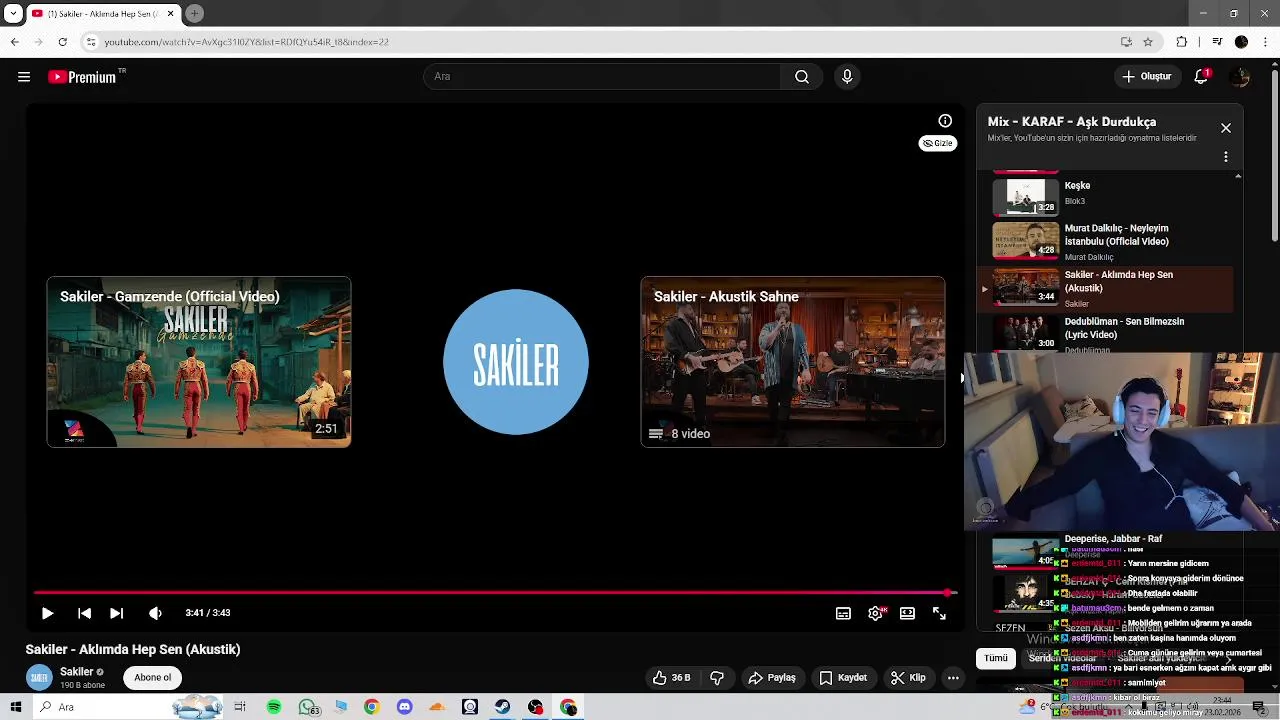Skip to the next video

(116, 613)
